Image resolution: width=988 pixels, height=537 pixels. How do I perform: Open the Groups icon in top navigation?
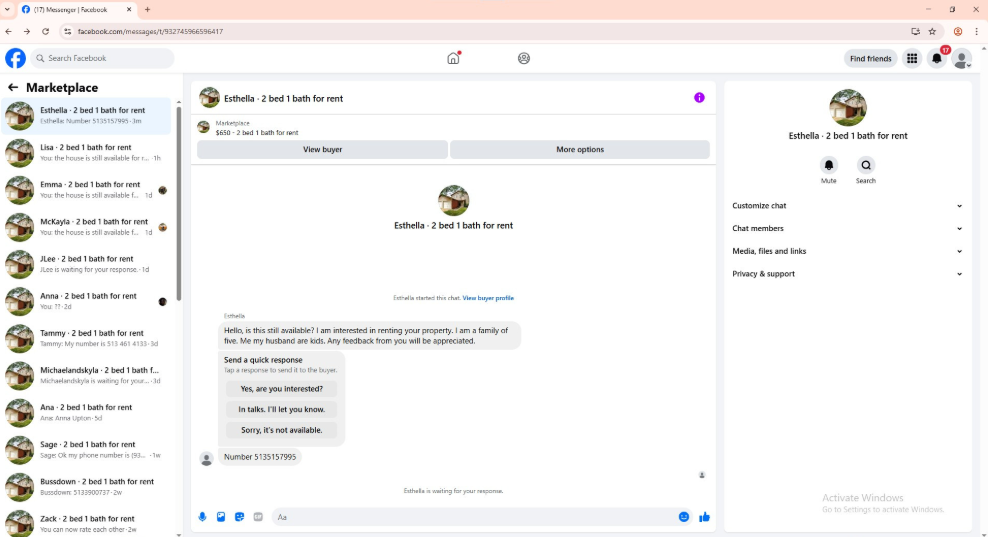point(524,58)
